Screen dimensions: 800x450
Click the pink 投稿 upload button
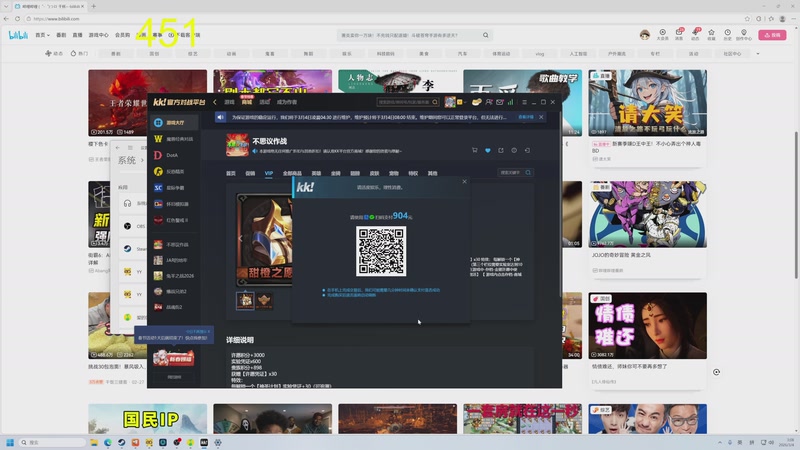[772, 35]
